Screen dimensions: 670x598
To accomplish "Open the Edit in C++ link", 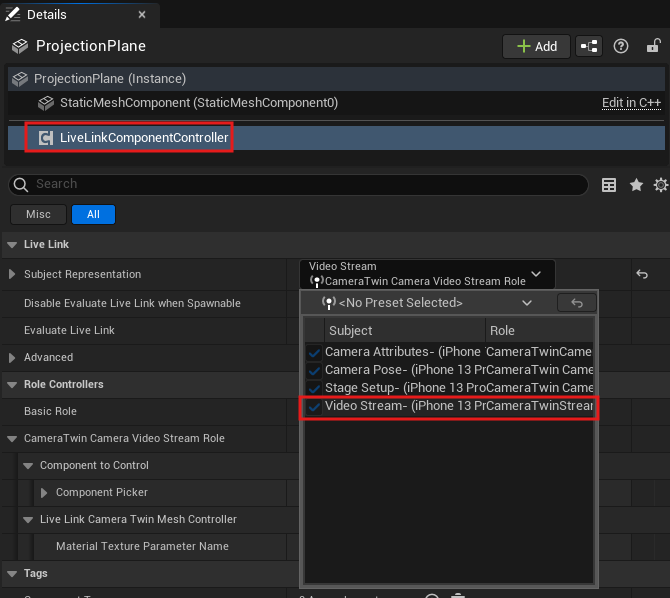I will point(631,103).
